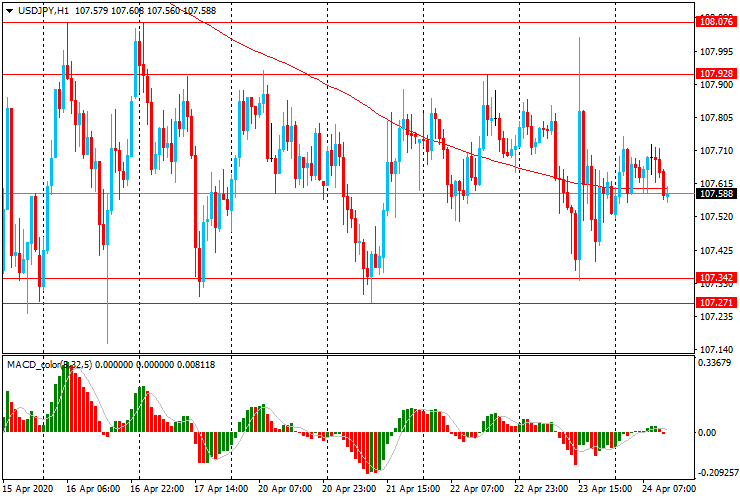This screenshot has height=500, width=740.
Task: Click the 16 Apr 22:00 time label
Action: pos(157,488)
